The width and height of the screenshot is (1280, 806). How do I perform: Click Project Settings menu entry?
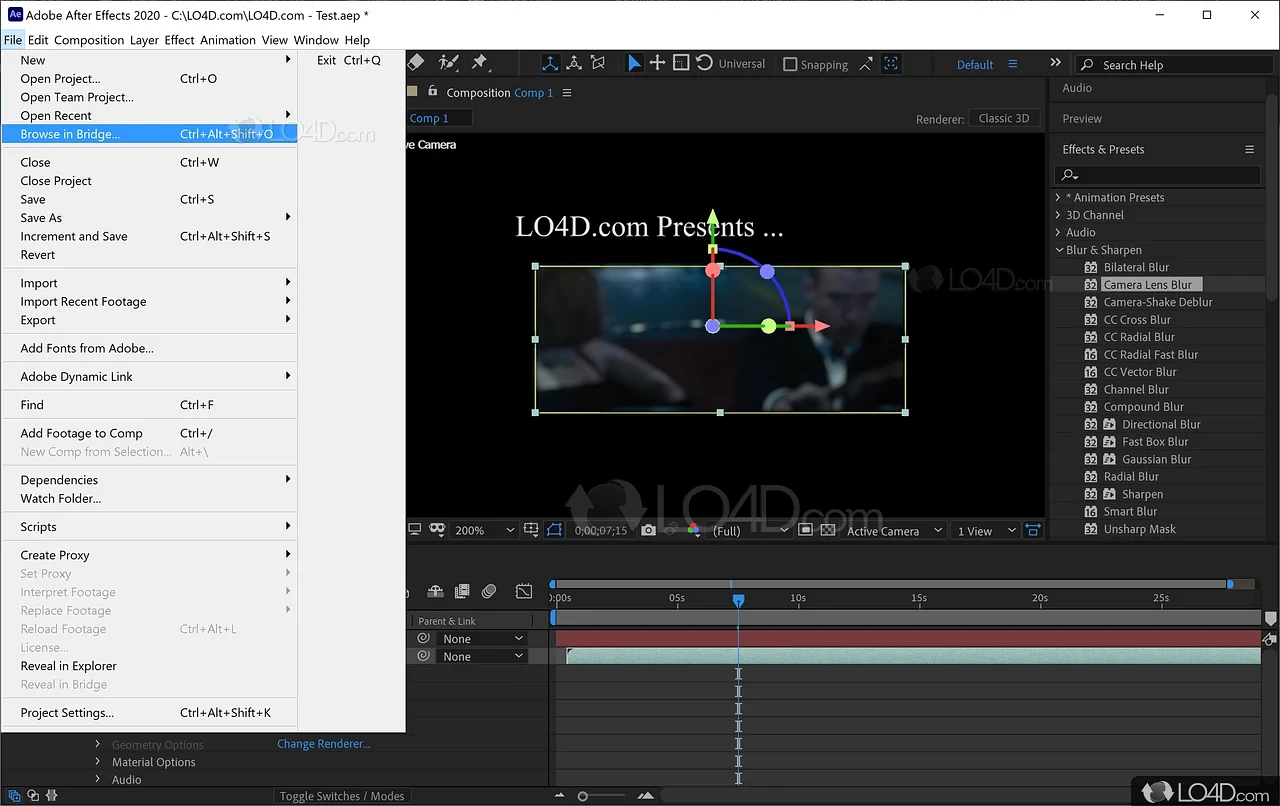click(67, 713)
